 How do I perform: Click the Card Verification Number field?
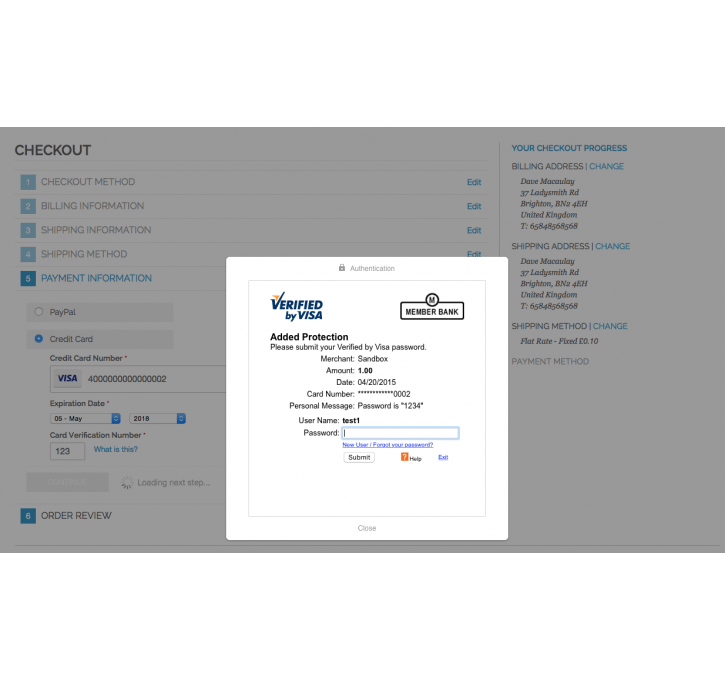[68, 451]
